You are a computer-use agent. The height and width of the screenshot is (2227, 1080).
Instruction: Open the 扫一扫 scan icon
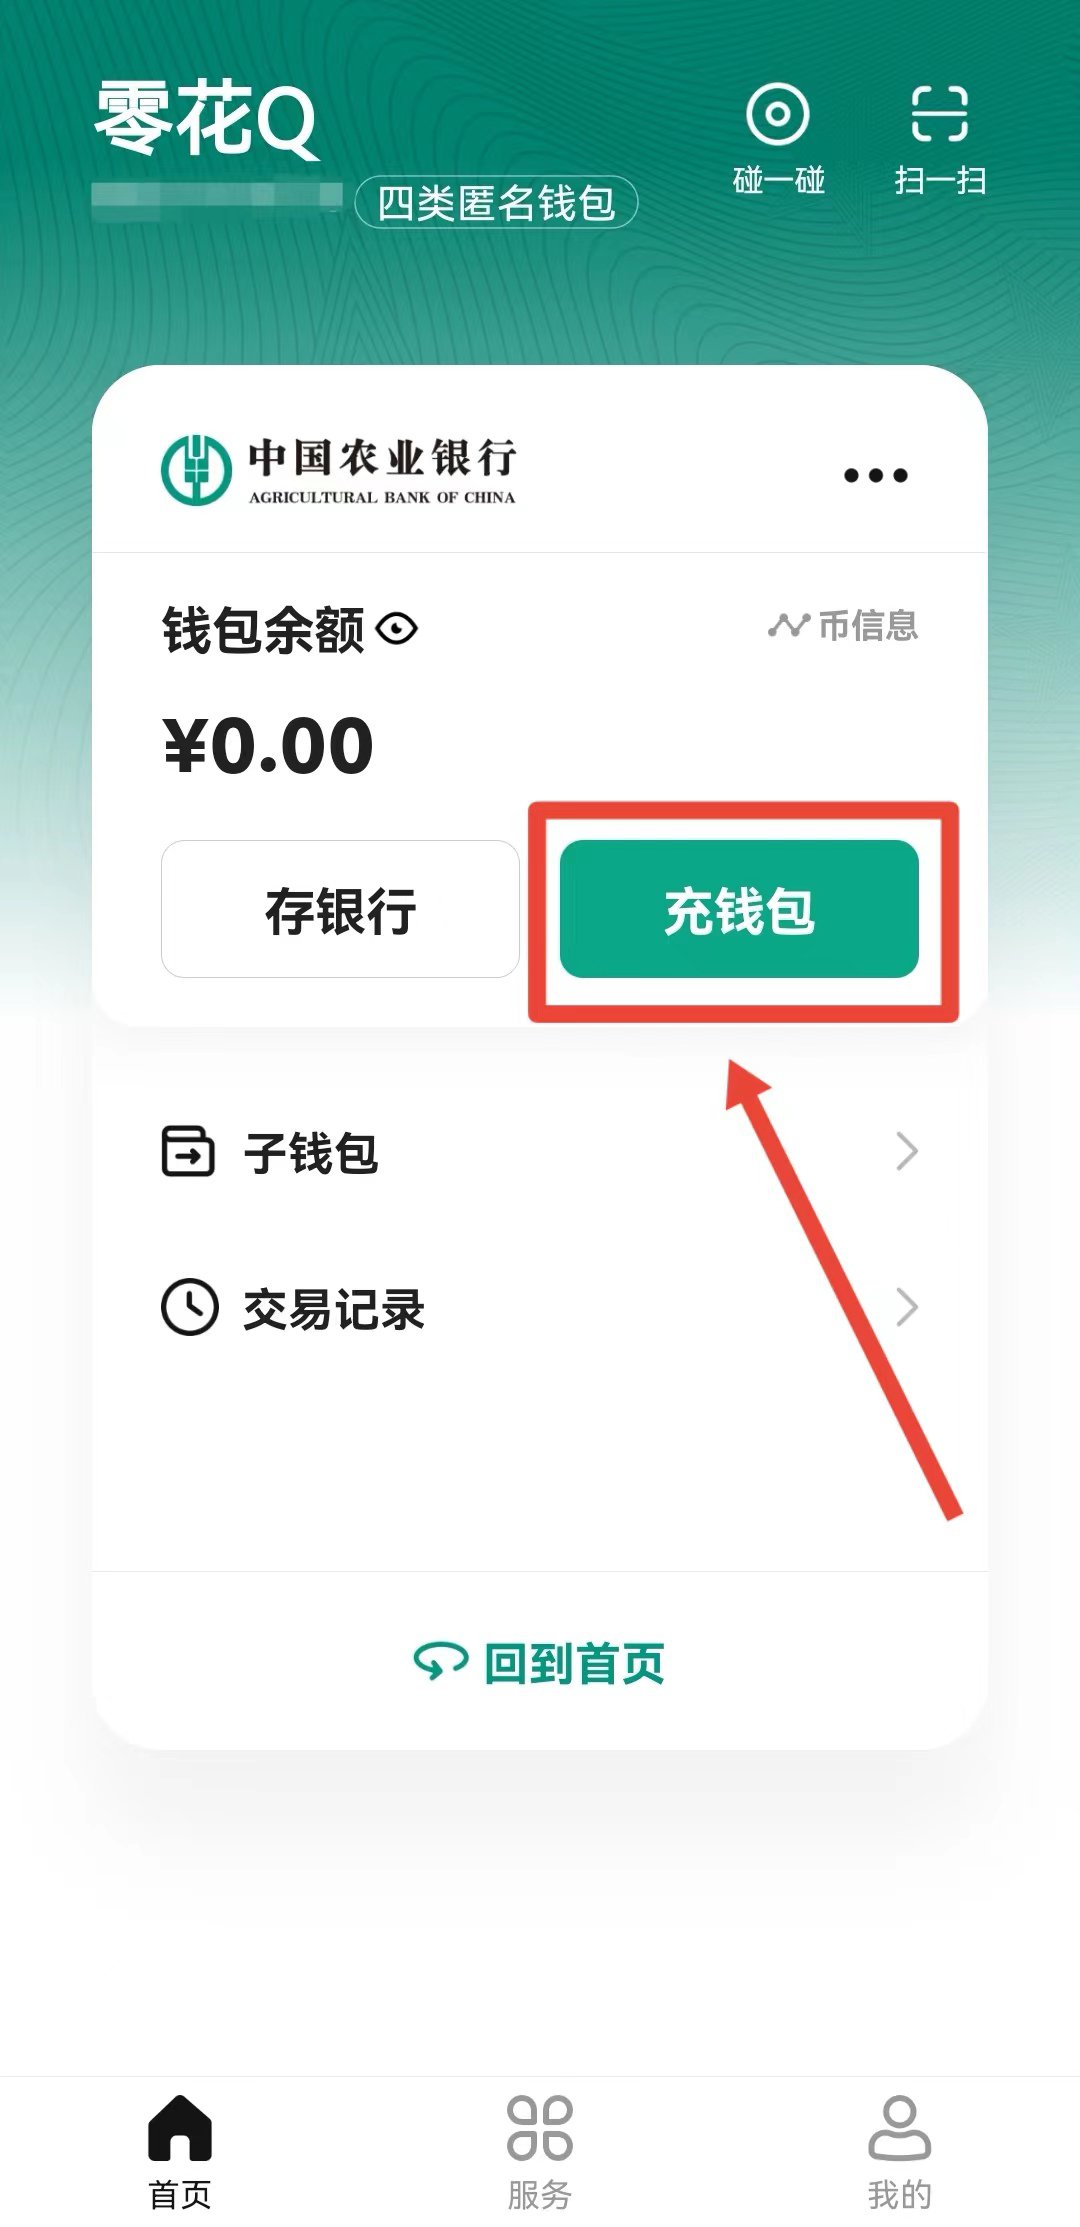[x=939, y=114]
